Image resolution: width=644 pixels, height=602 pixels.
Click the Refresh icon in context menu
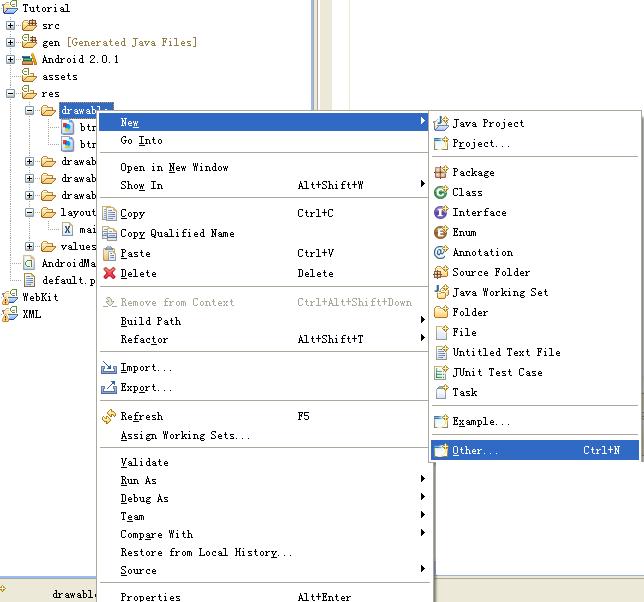point(109,416)
